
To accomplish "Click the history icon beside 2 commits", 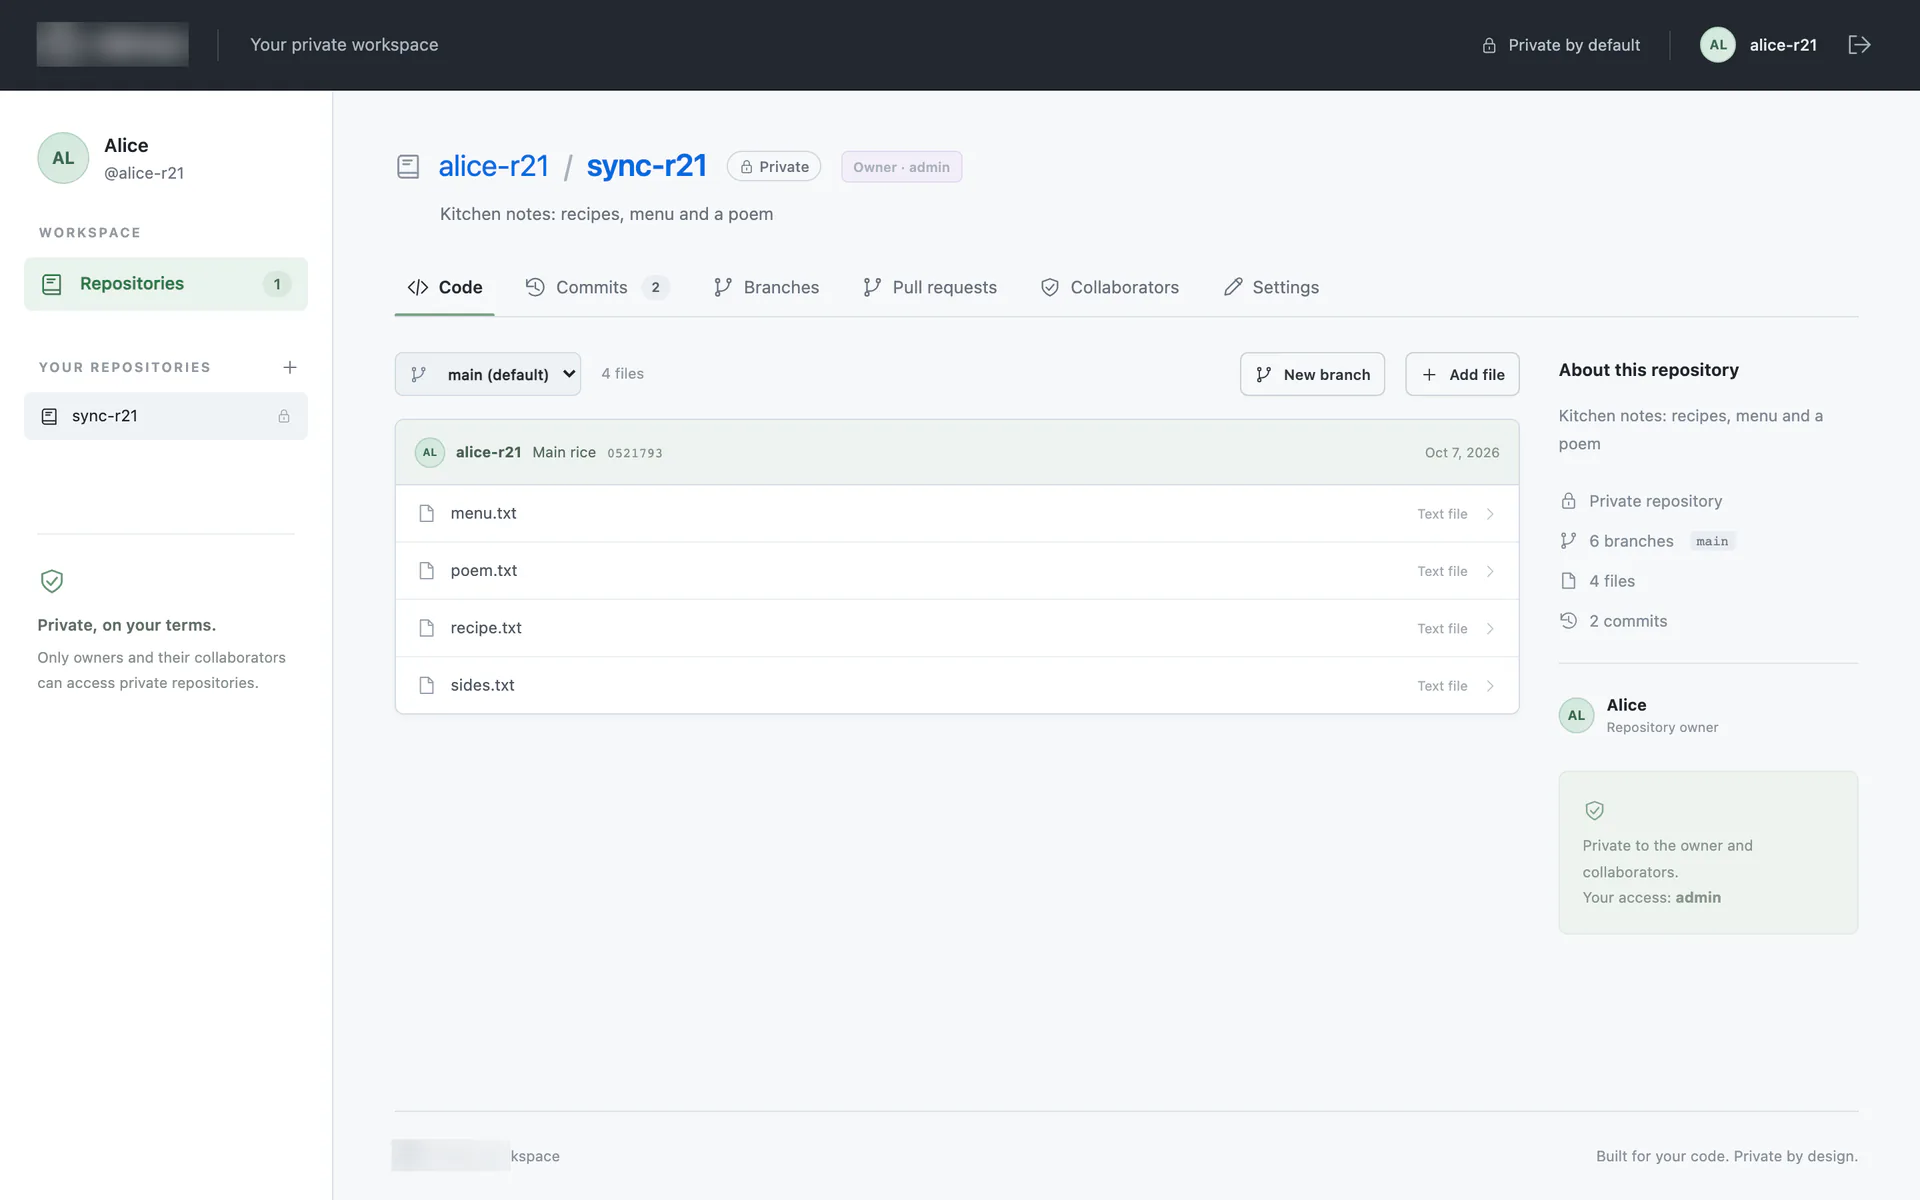I will pyautogui.click(x=1568, y=621).
